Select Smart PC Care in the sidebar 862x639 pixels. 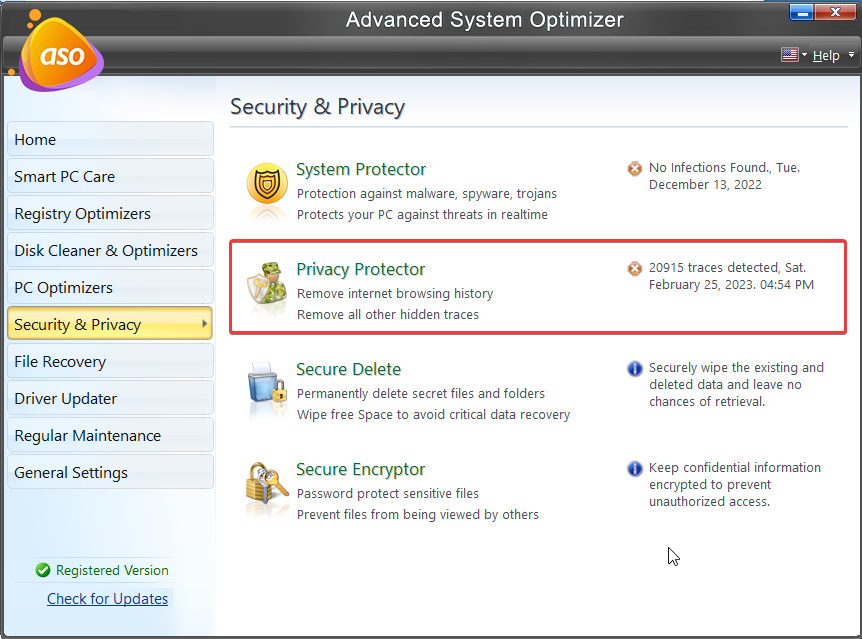pyautogui.click(x=110, y=176)
